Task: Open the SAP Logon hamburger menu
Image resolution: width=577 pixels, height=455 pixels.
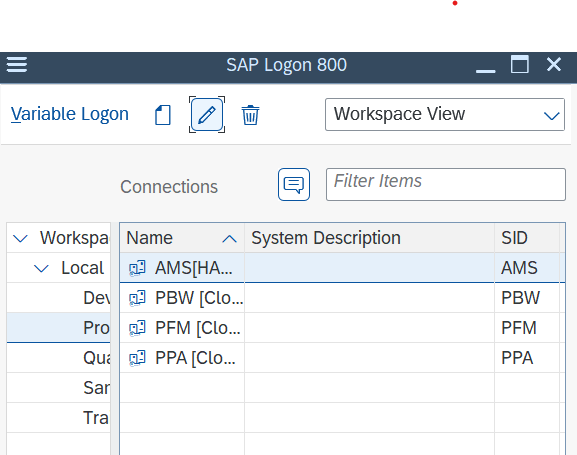Action: pos(17,65)
